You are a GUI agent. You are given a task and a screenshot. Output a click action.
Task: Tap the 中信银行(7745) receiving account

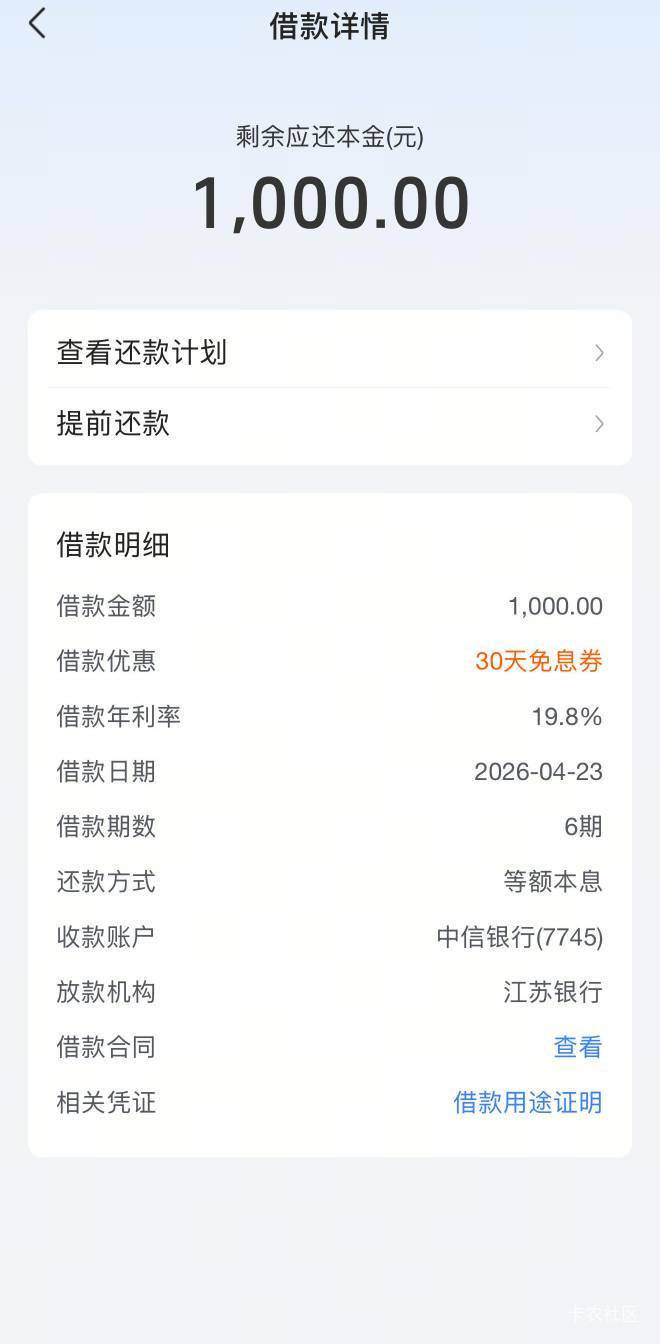tap(520, 937)
